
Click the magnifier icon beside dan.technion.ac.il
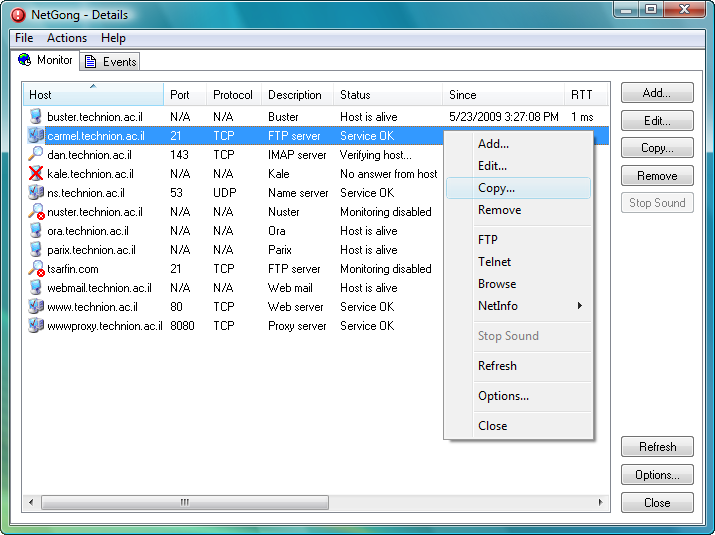click(x=36, y=155)
